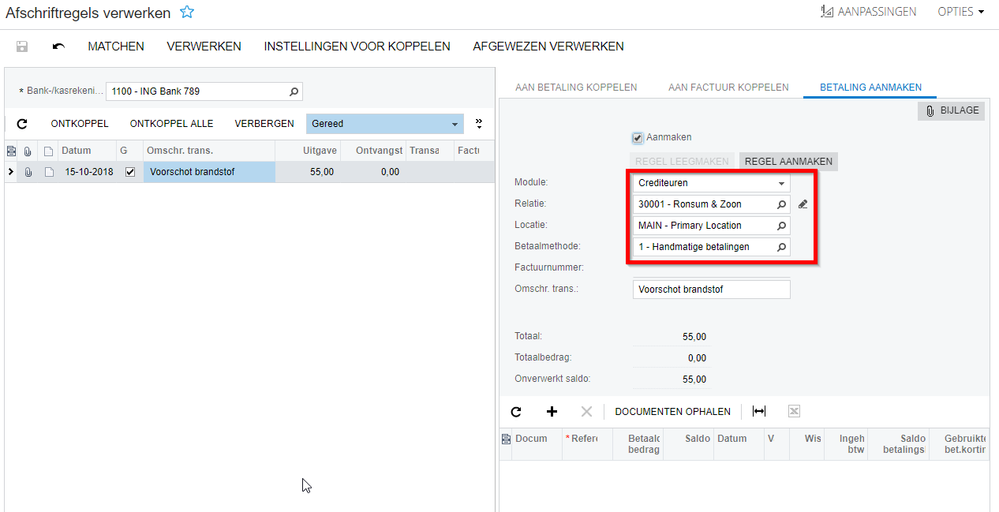Click ONTKOPPEL ALLE button
This screenshot has height=512, width=999.
click(171, 124)
